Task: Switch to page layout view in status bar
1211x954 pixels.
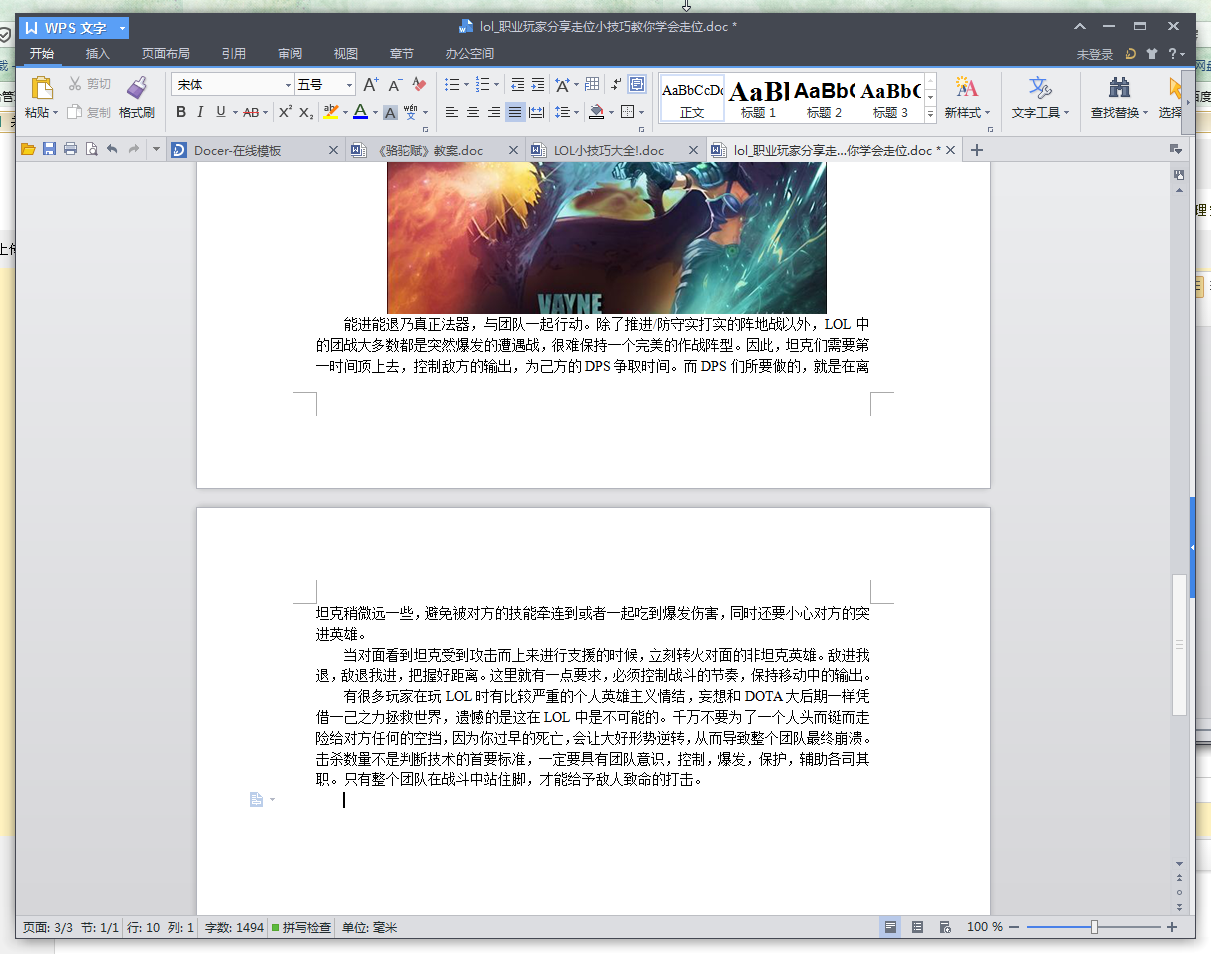Action: coord(889,928)
